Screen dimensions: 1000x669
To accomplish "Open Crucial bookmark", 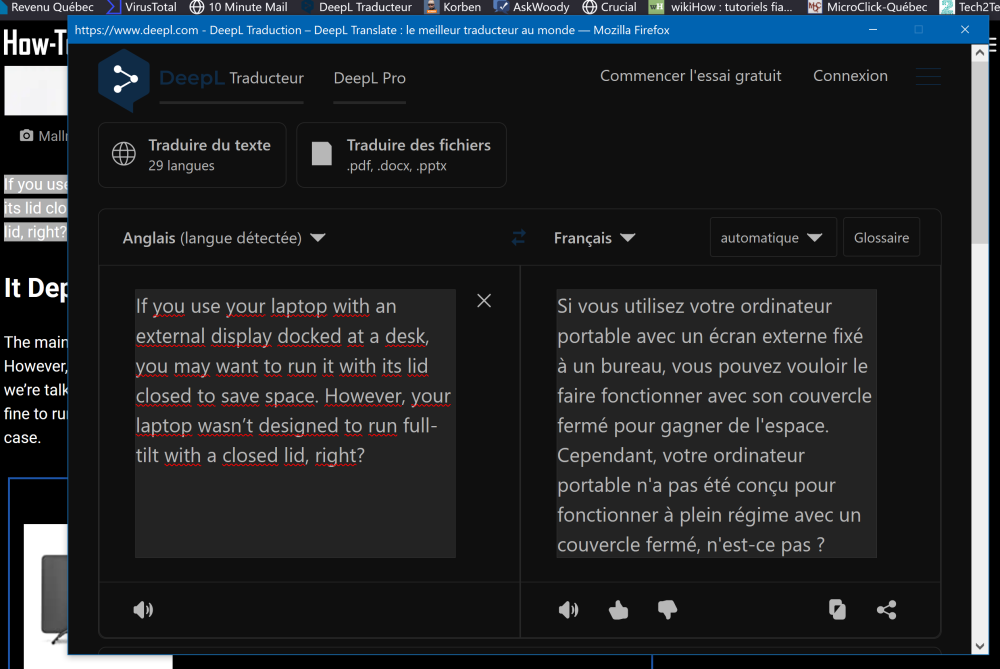I will [x=610, y=7].
